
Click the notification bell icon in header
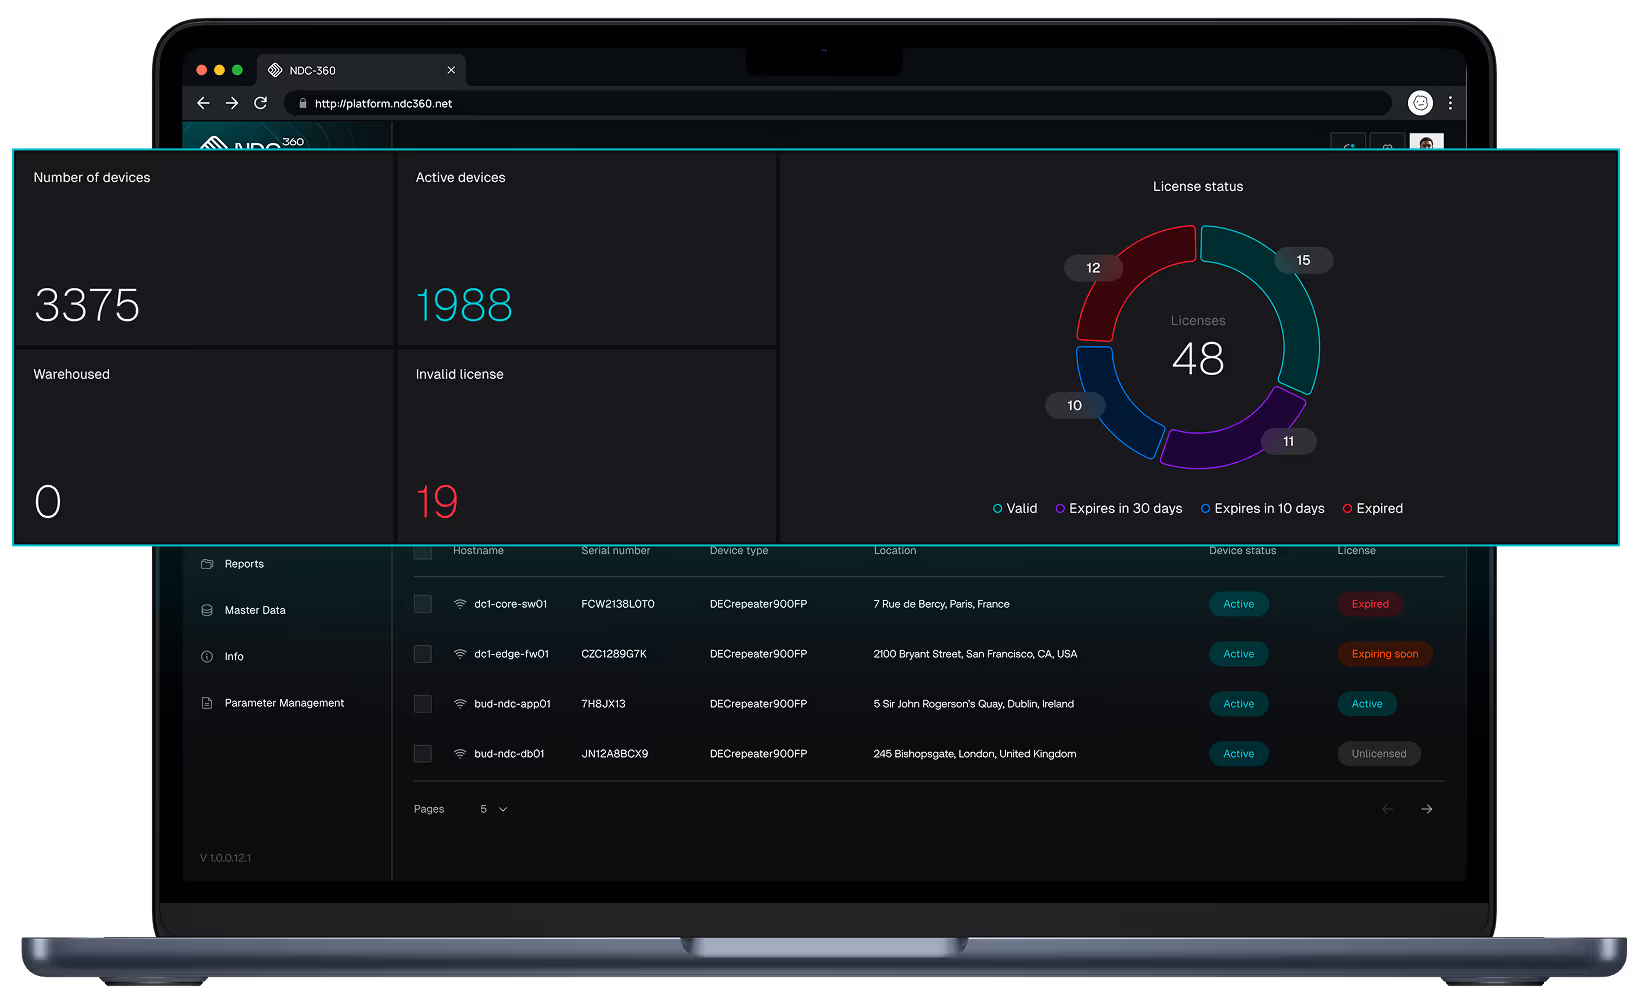[1387, 143]
